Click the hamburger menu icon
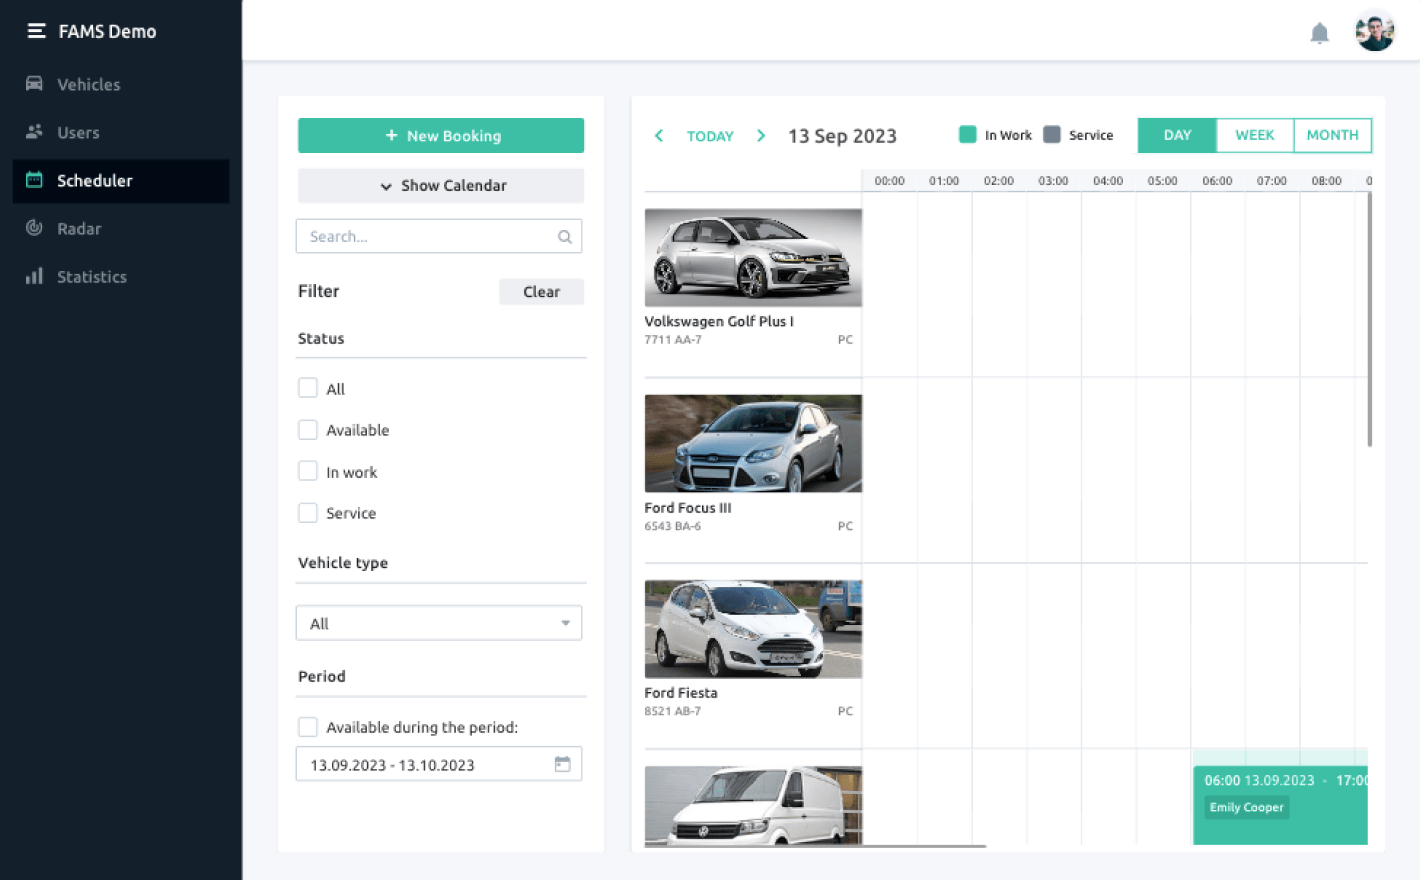This screenshot has height=880, width=1420. (x=36, y=31)
